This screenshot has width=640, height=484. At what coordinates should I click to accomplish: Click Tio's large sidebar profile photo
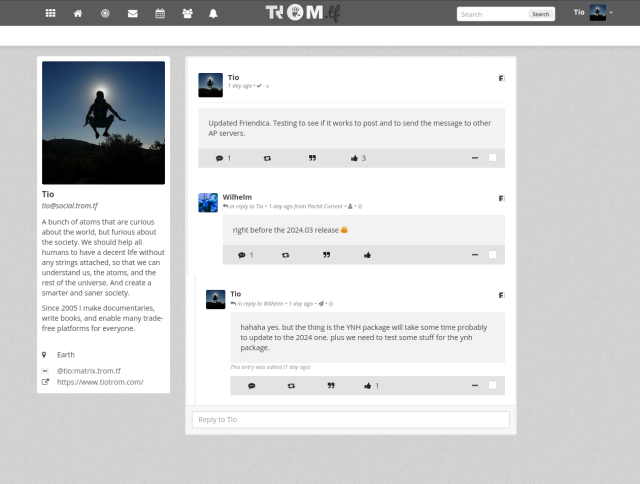coord(103,123)
